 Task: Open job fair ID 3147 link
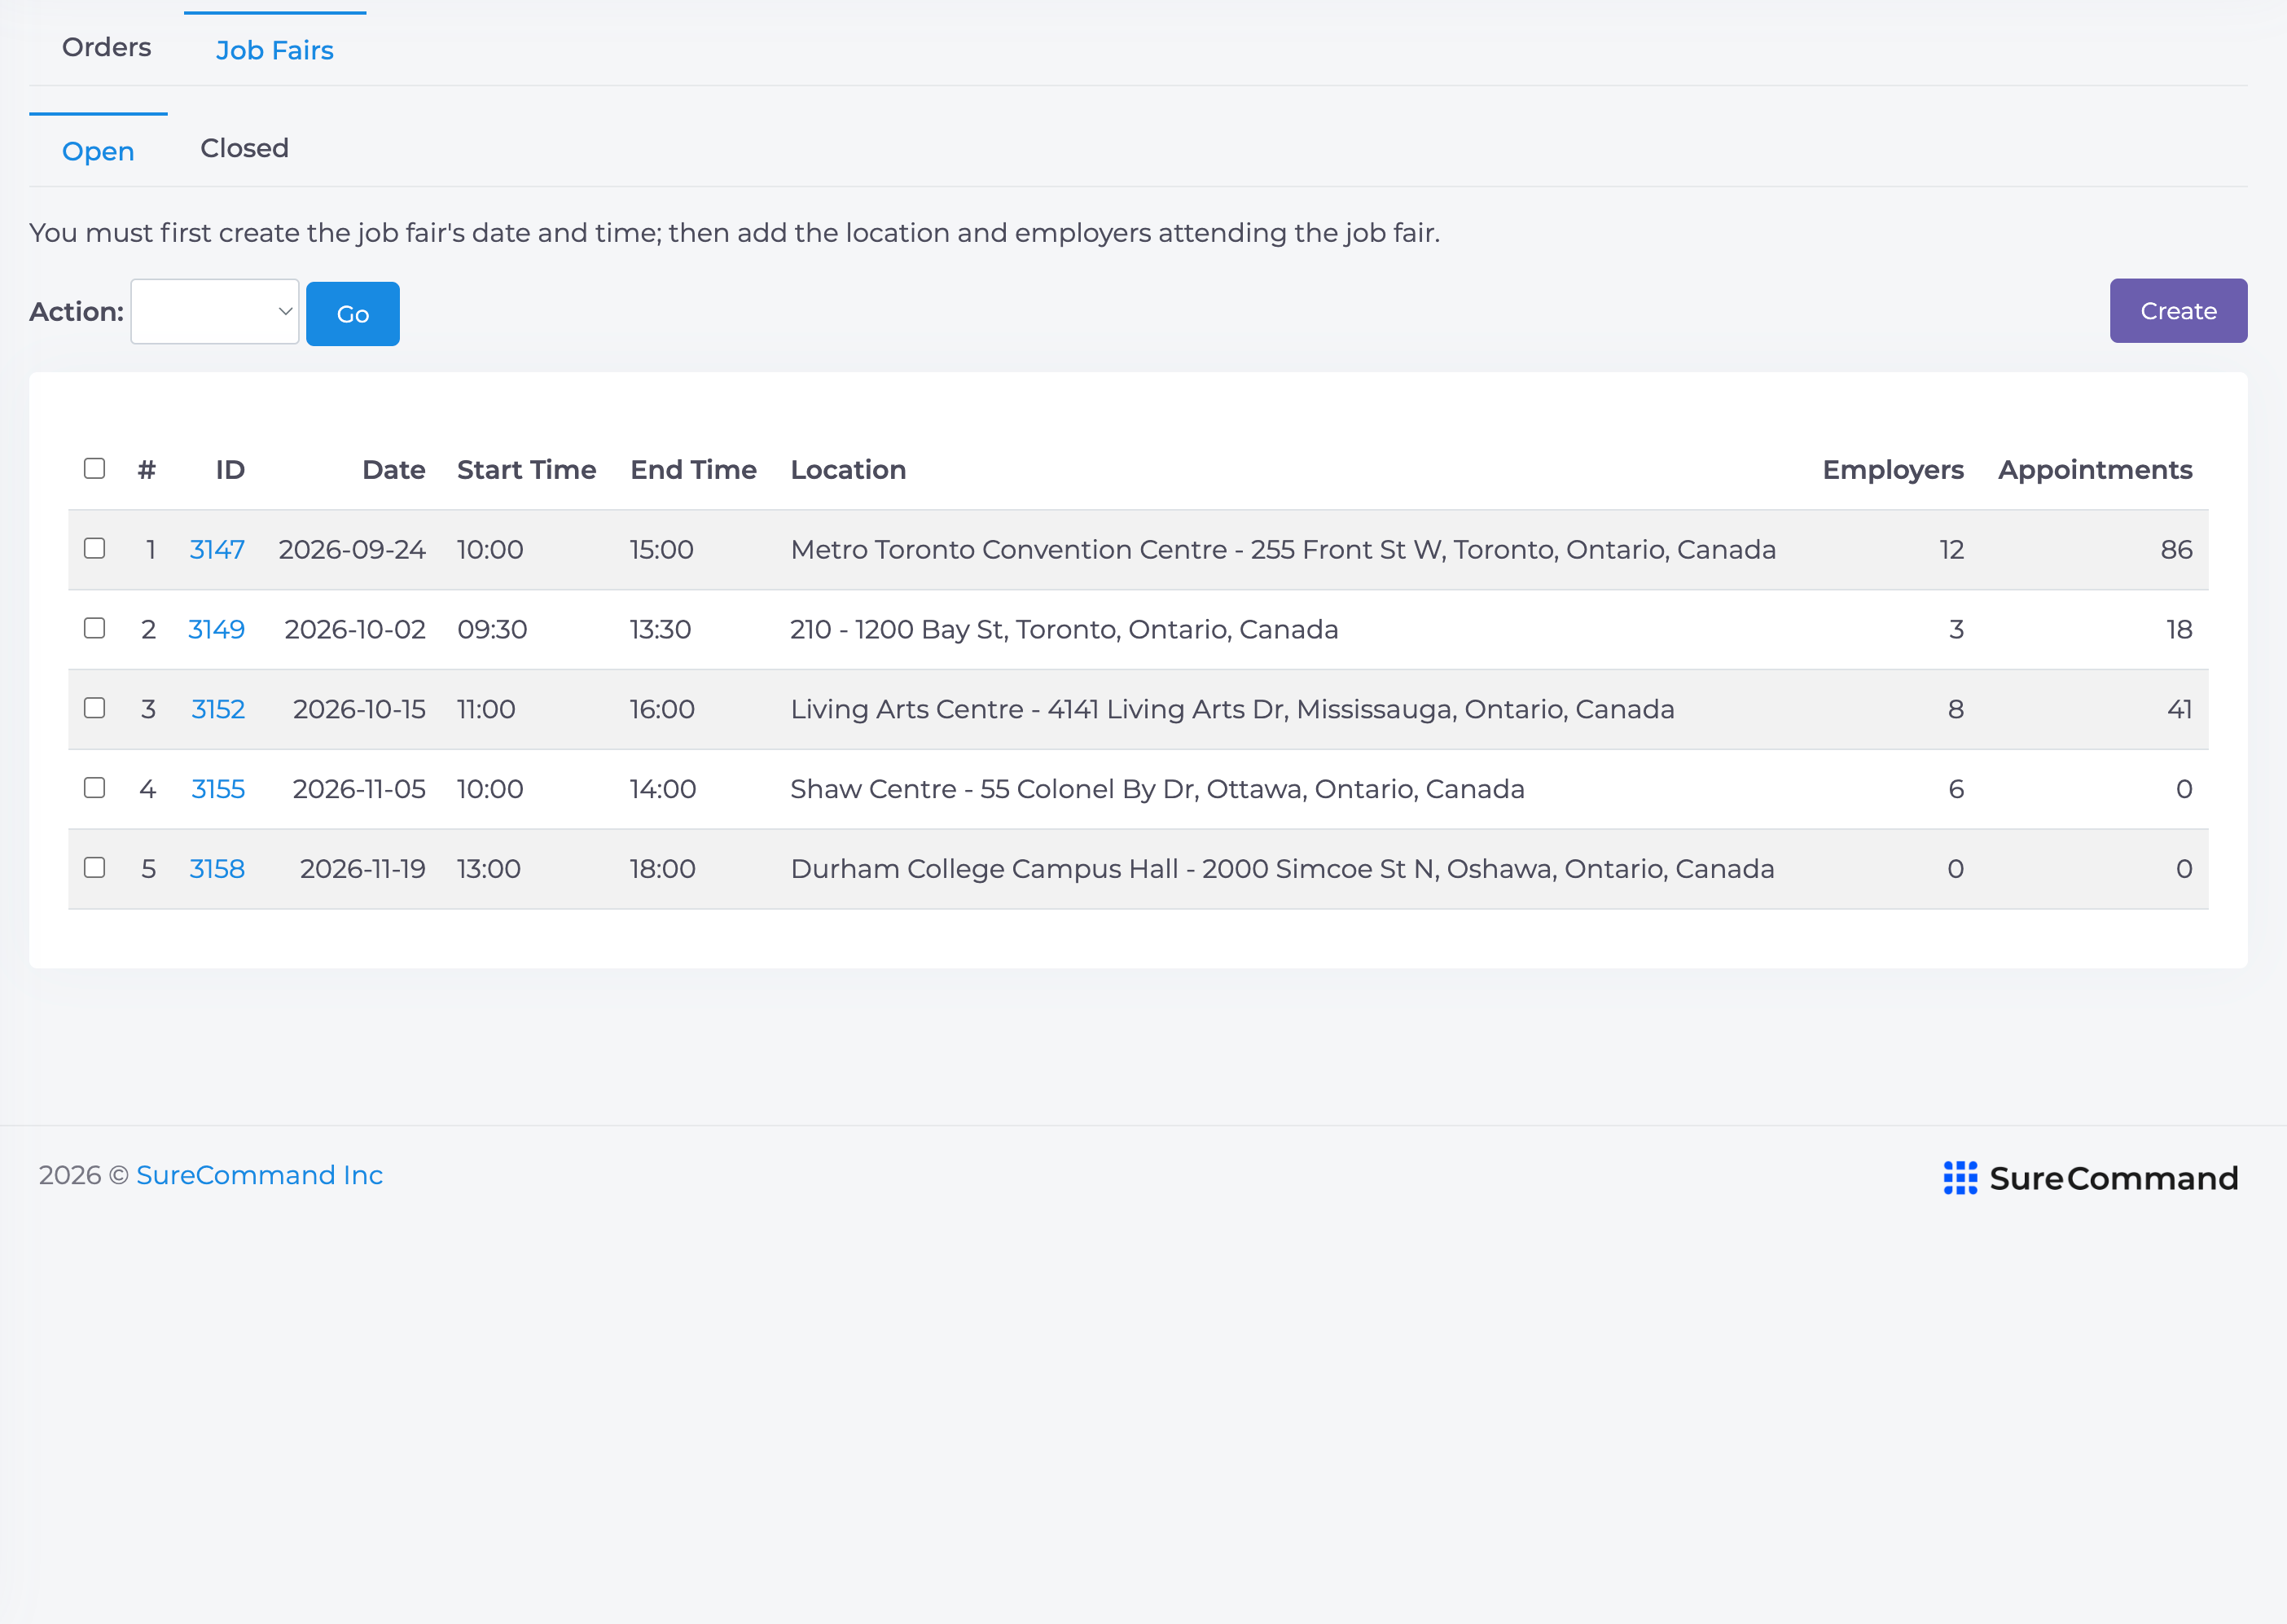click(217, 550)
